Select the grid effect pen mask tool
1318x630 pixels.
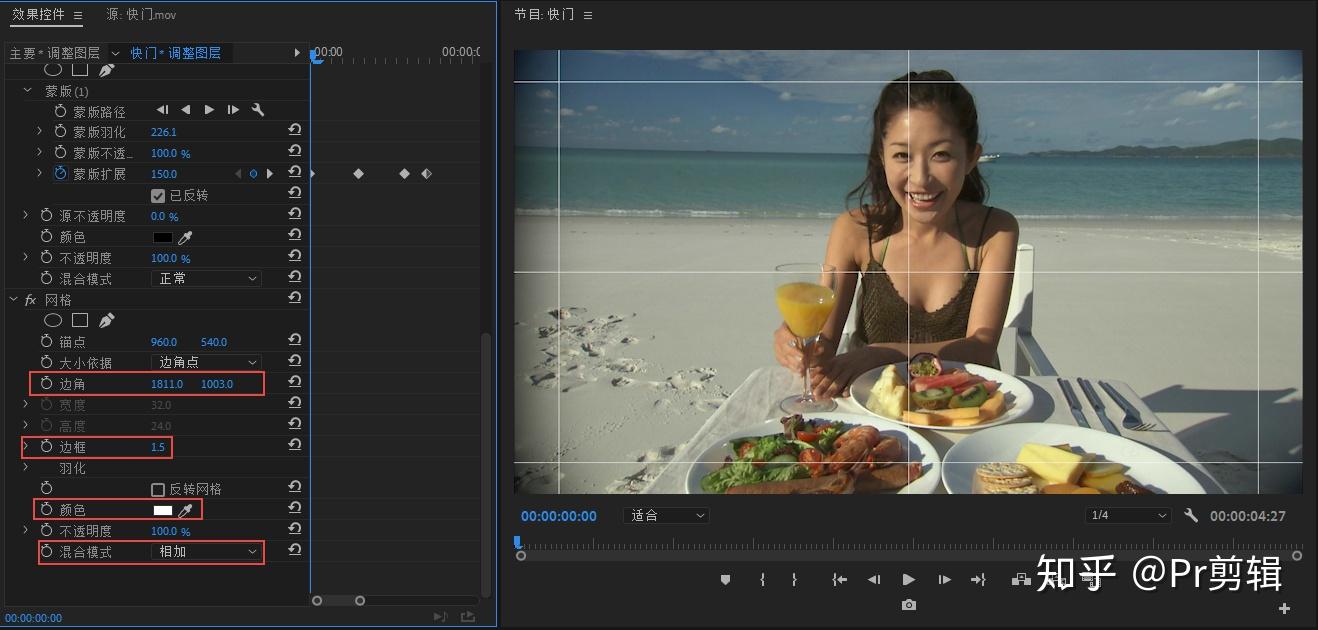point(107,320)
